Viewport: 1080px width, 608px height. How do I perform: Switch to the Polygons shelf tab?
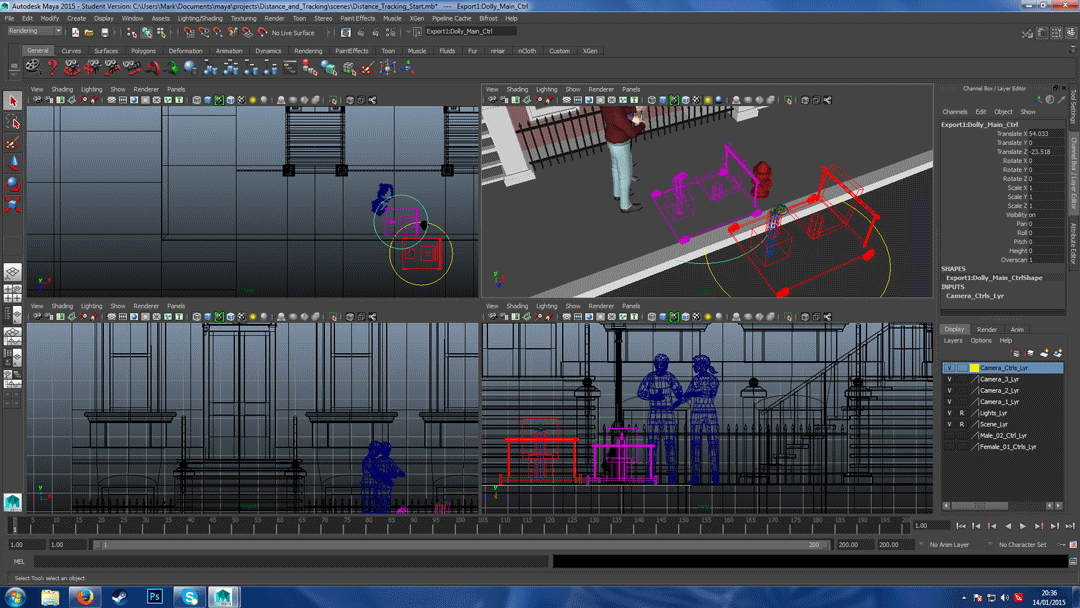pyautogui.click(x=143, y=50)
